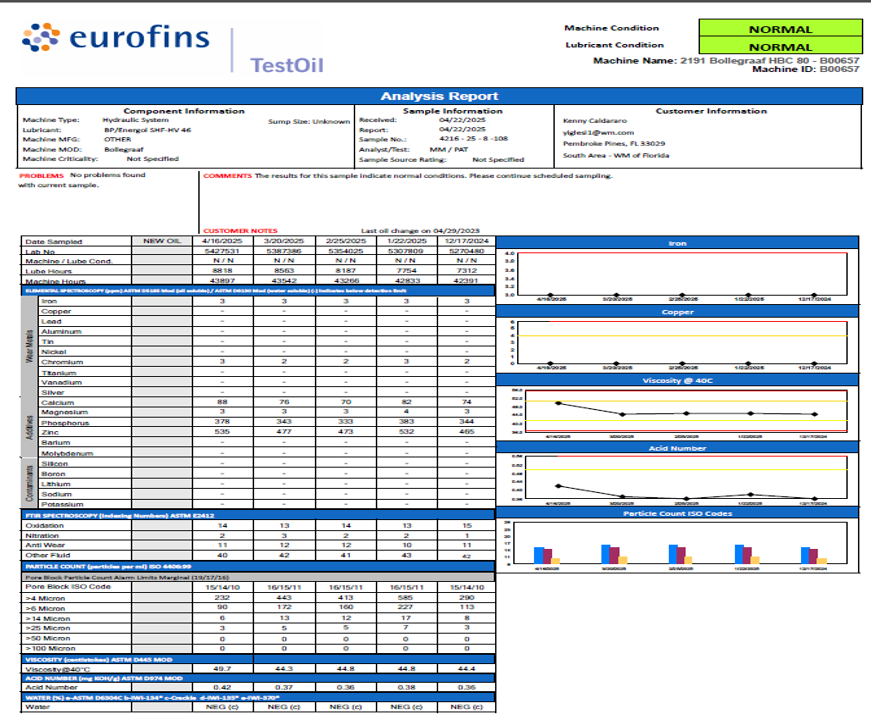The image size is (871, 720).
Task: Click the Component Information heading
Action: (184, 111)
